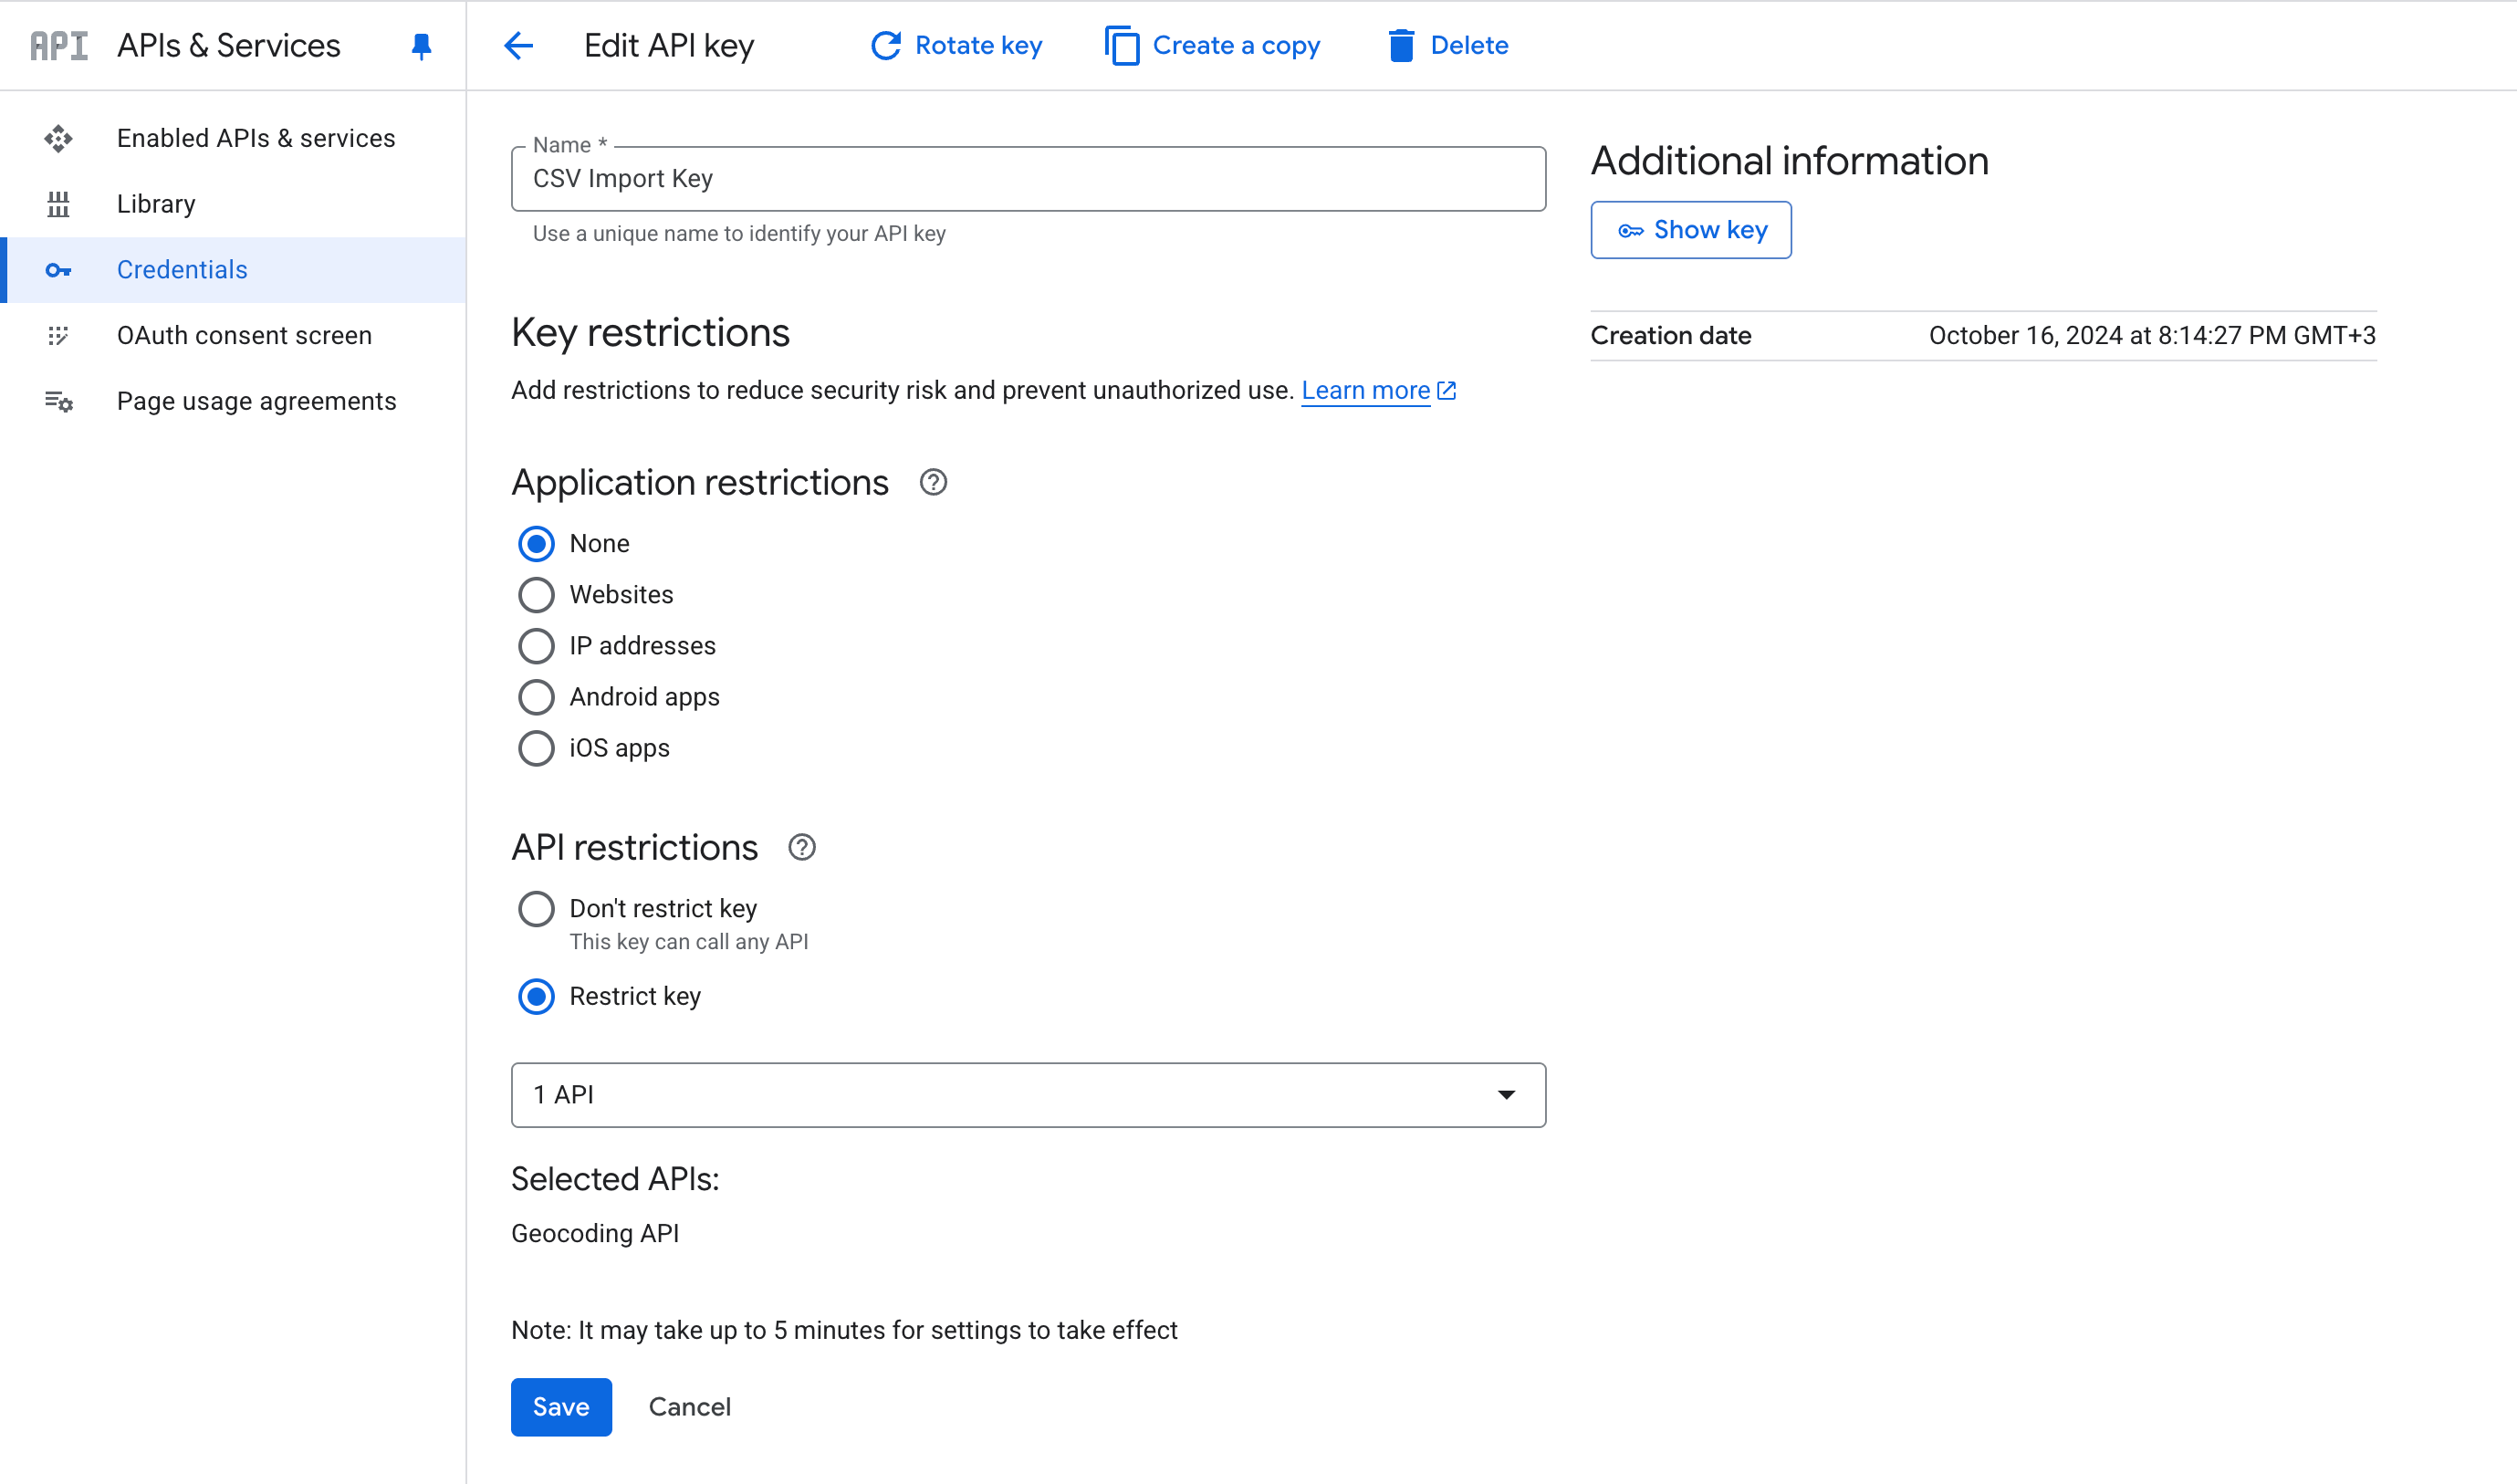The width and height of the screenshot is (2517, 1484).
Task: Click Create a copy of the key
Action: 1211,45
